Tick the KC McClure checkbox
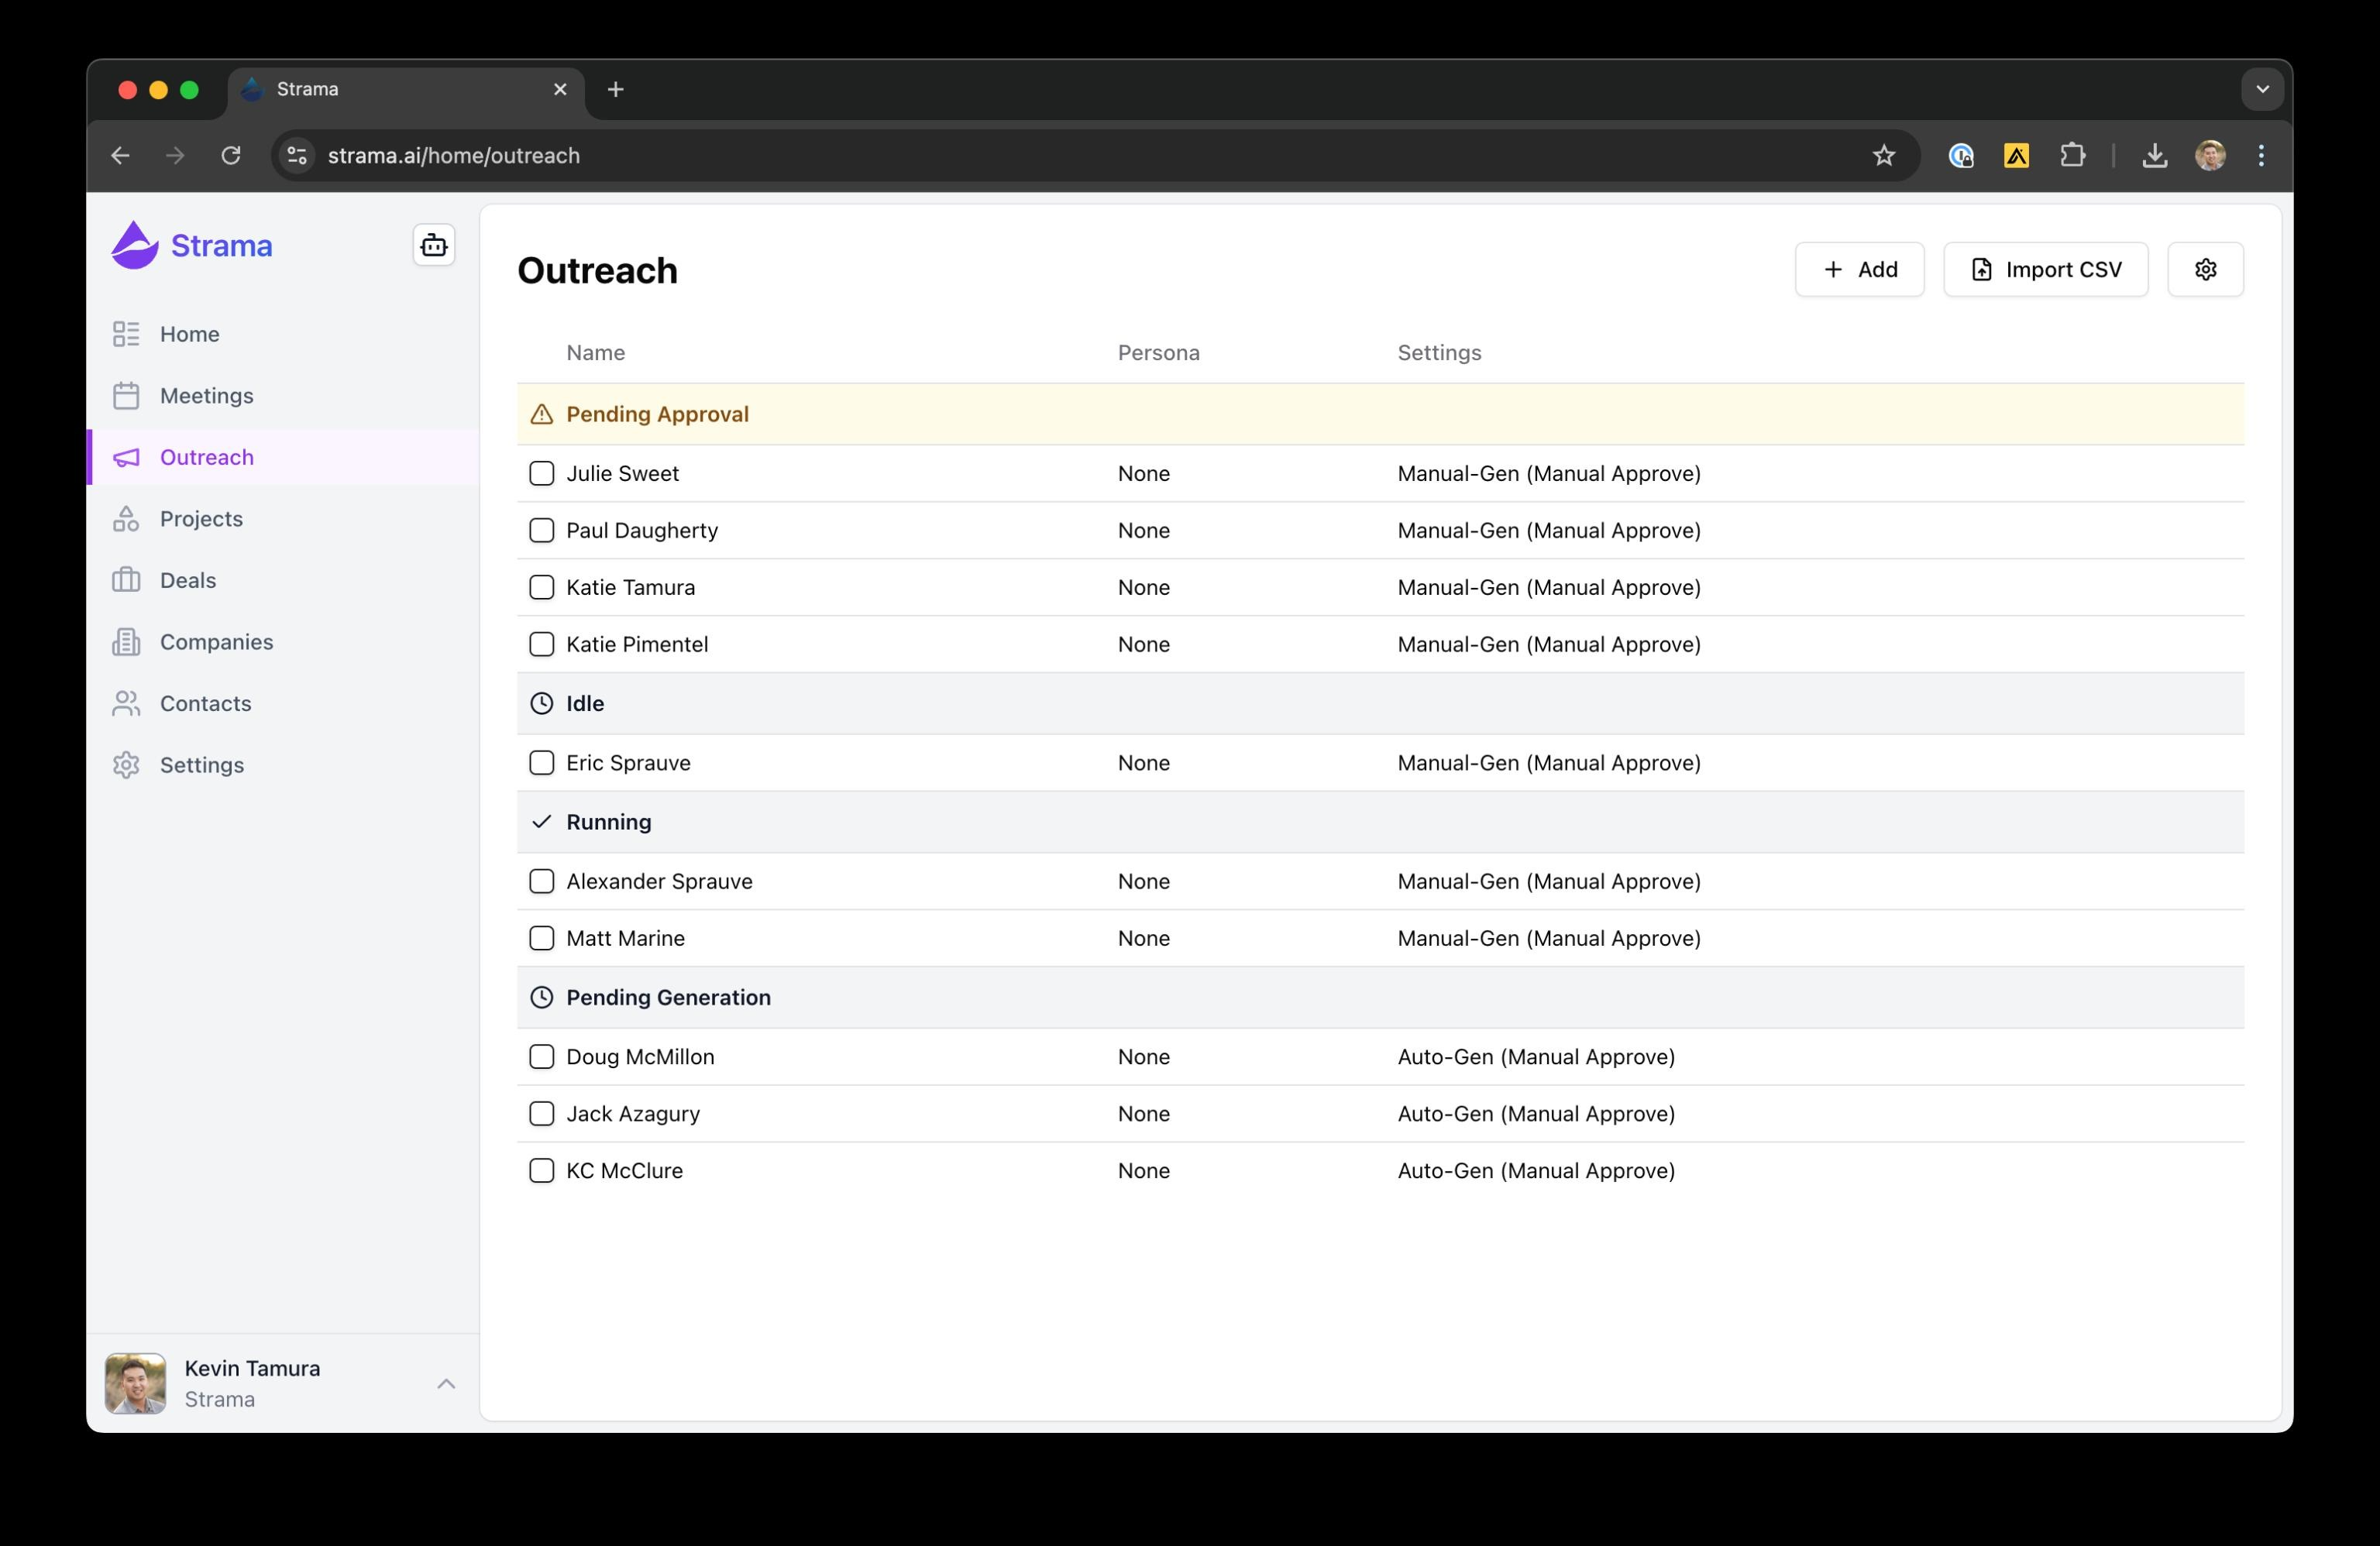Image resolution: width=2380 pixels, height=1546 pixels. [541, 1171]
